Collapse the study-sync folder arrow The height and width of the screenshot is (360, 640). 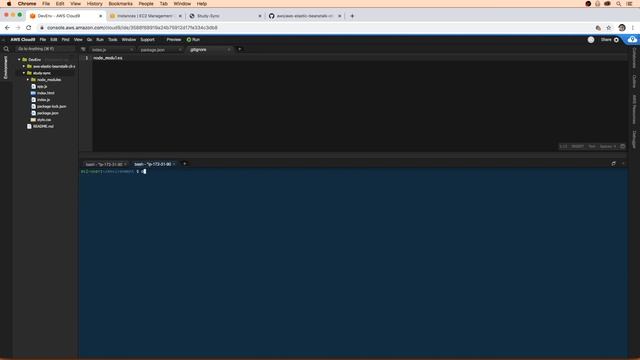tap(24, 73)
